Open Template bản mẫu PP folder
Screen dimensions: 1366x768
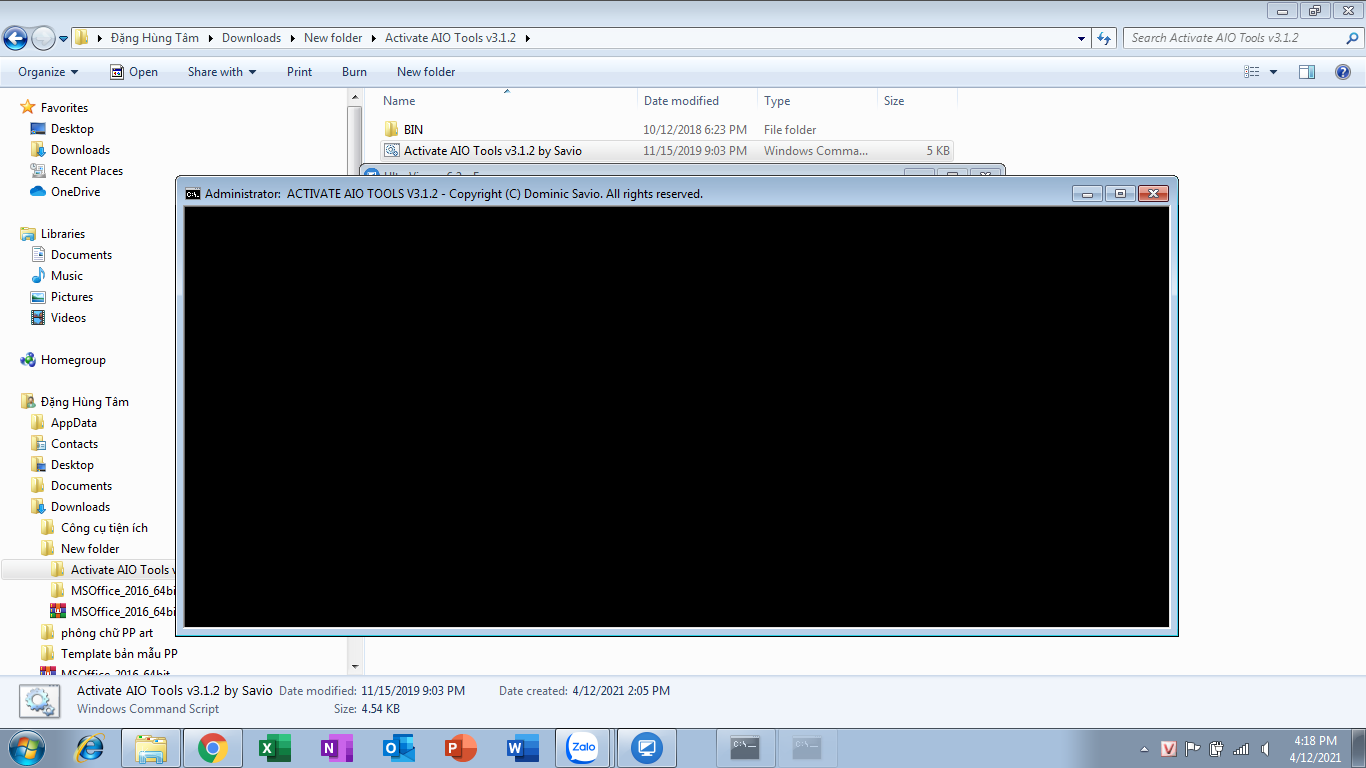(x=119, y=654)
